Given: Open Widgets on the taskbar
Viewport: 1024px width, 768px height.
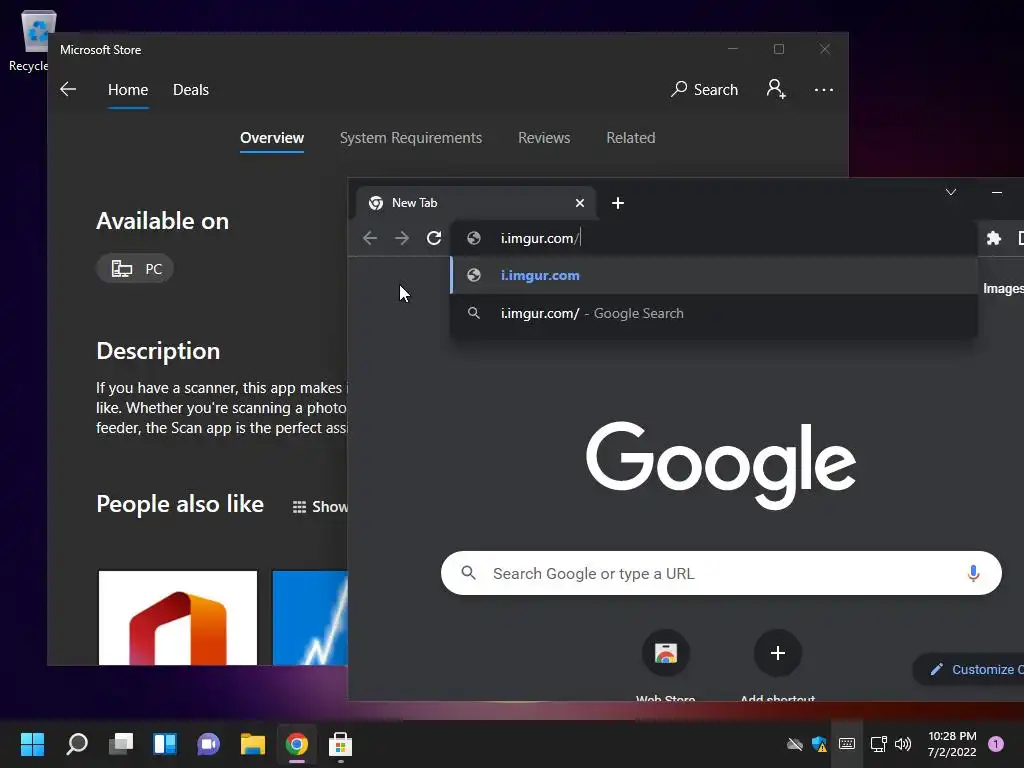Looking at the screenshot, I should [165, 744].
